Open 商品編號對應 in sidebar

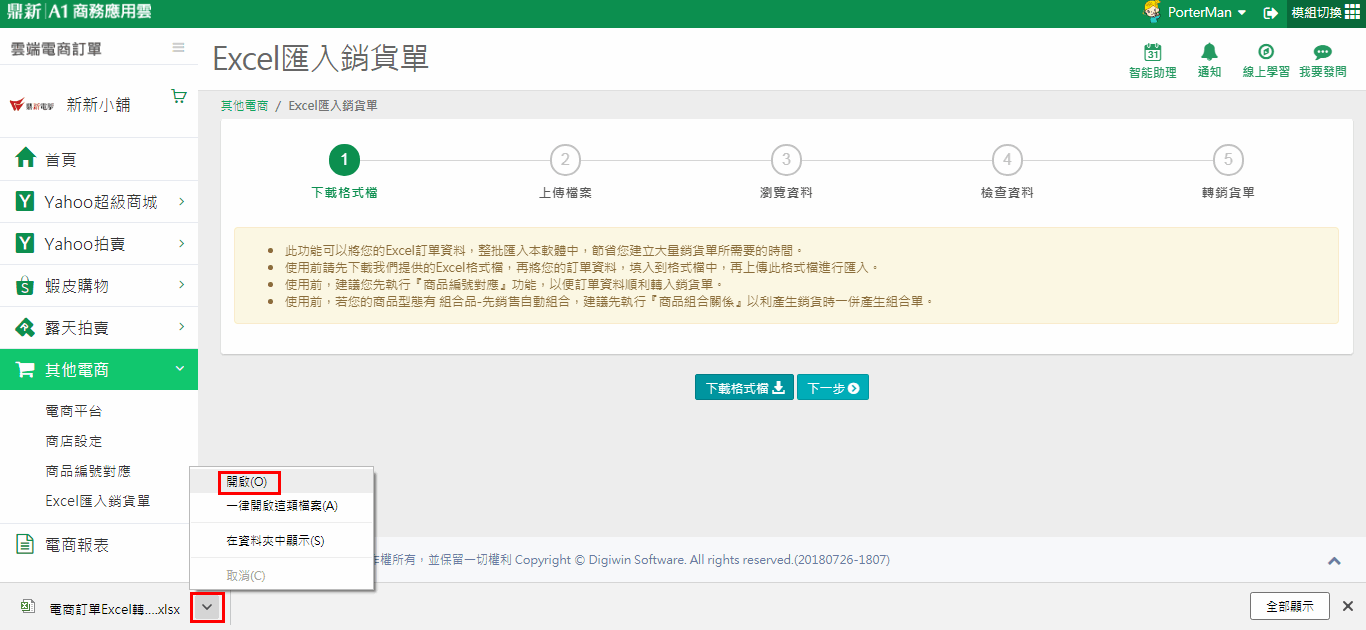88,471
